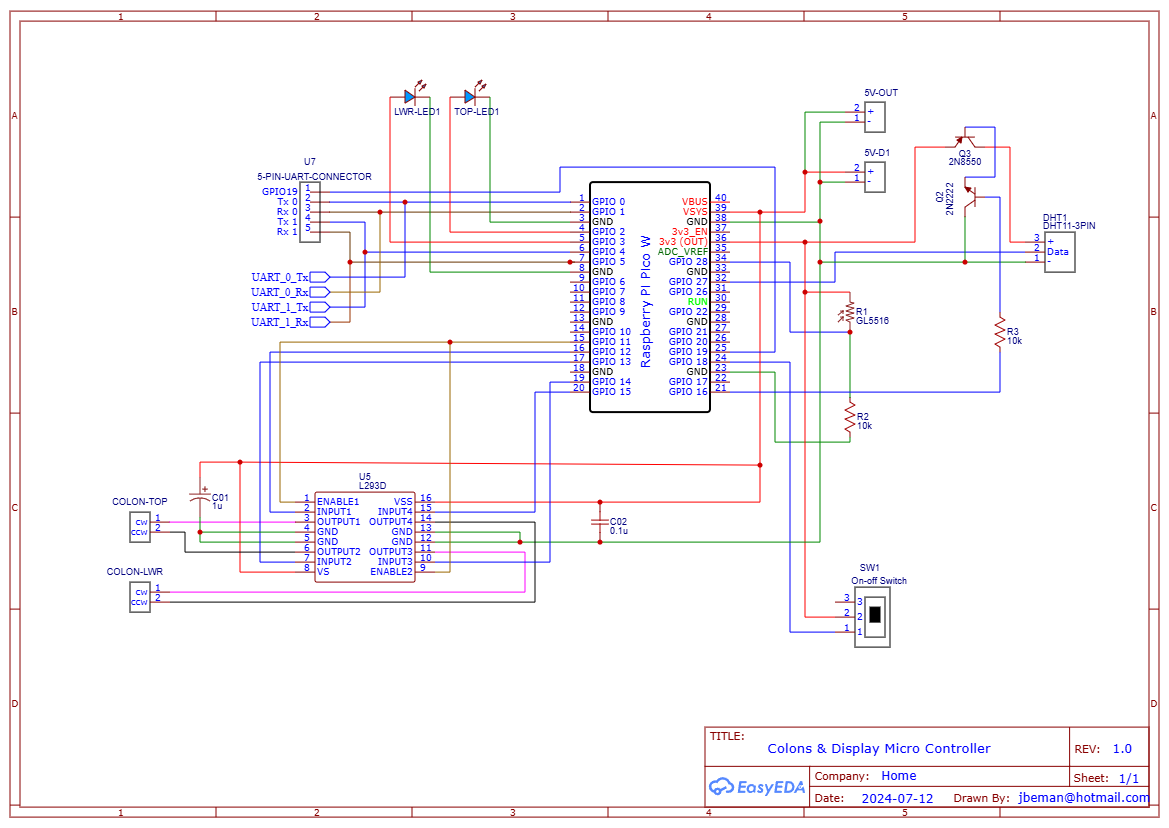The width and height of the screenshot is (1169, 828).
Task: Click the VSYS pin label
Action: (x=695, y=212)
